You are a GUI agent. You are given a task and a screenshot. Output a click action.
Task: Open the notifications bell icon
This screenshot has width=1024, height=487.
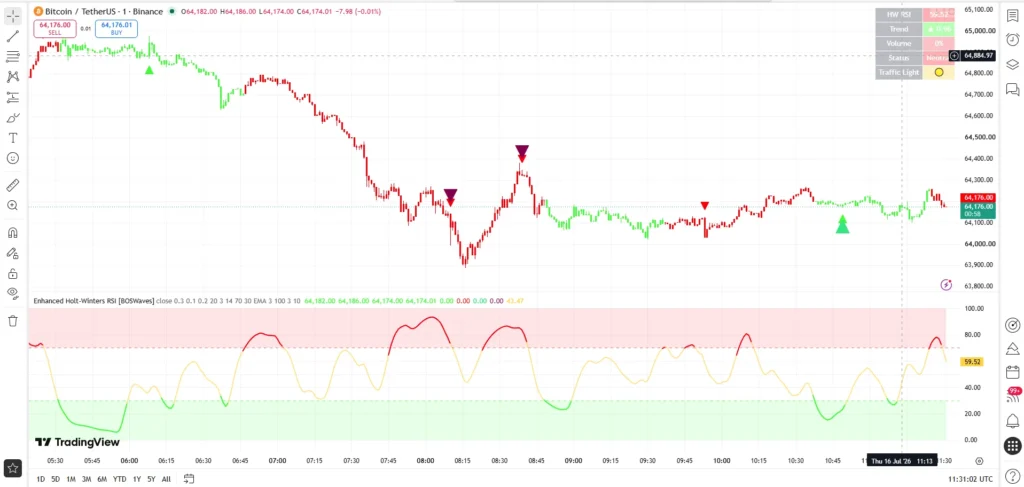point(1012,421)
